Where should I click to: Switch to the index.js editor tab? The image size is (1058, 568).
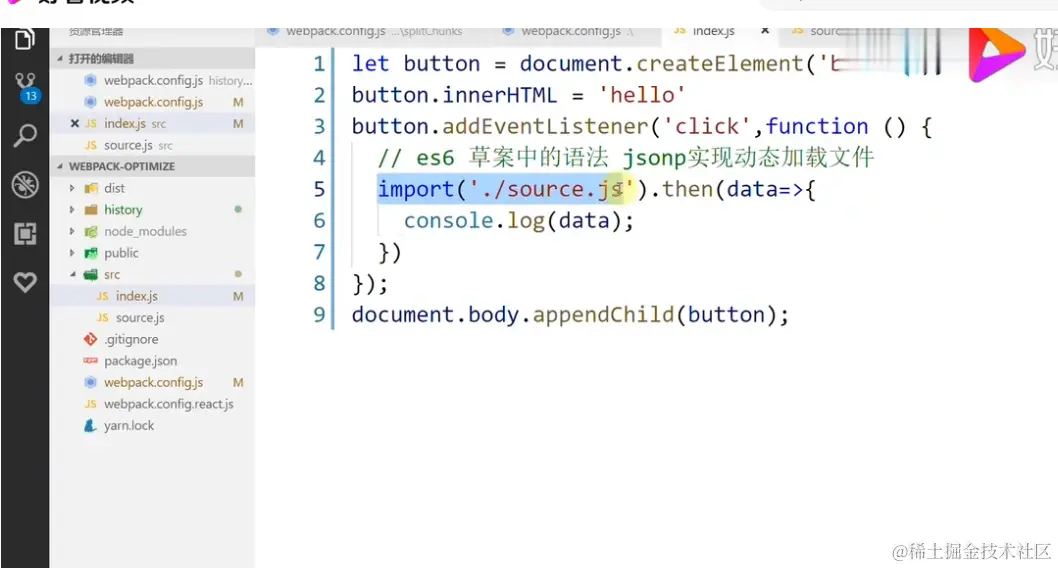(x=713, y=30)
